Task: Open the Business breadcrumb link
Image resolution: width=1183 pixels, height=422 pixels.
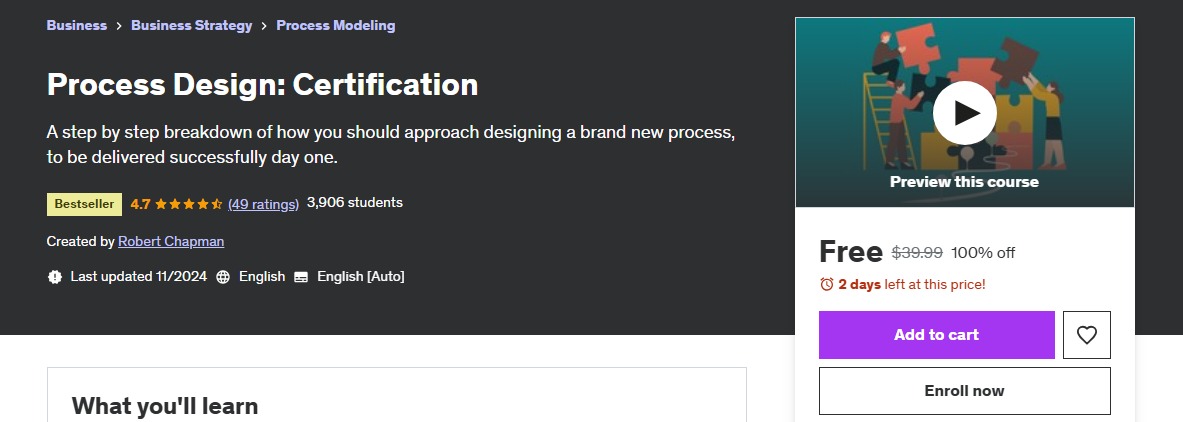Action: pos(76,25)
